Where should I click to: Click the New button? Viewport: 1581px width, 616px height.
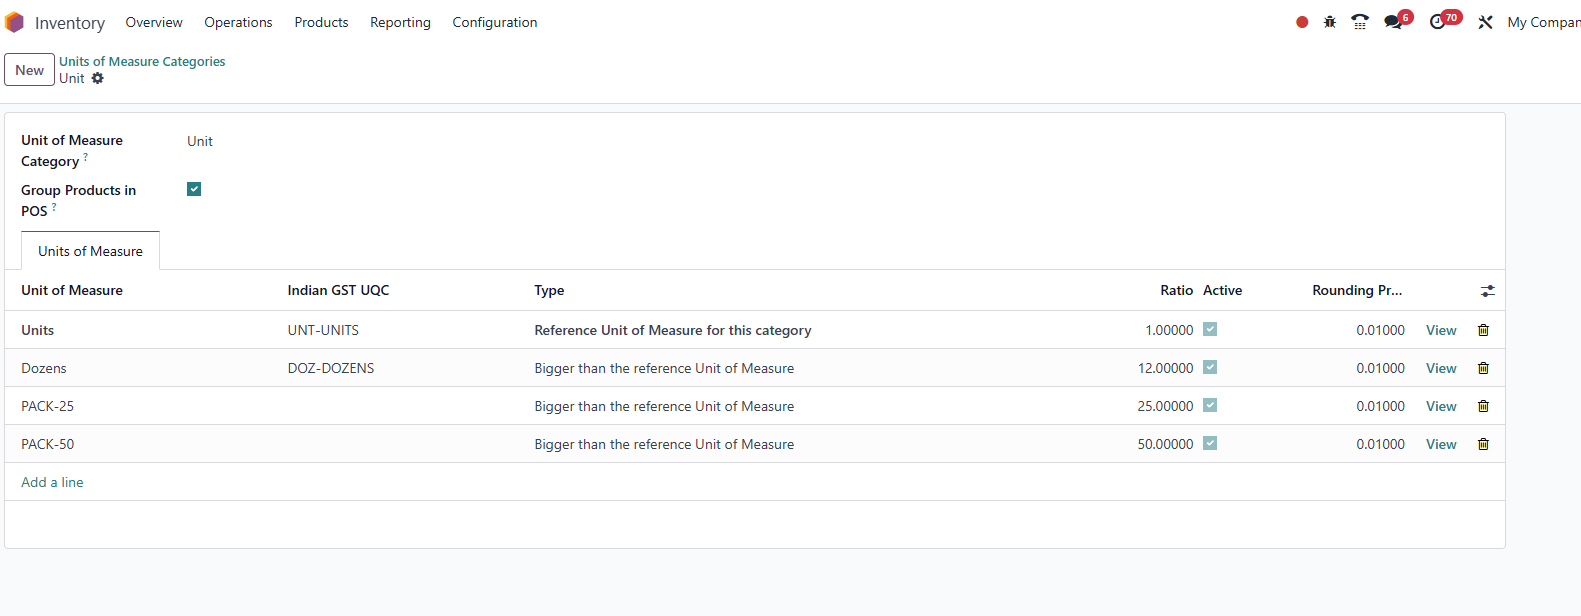point(29,70)
